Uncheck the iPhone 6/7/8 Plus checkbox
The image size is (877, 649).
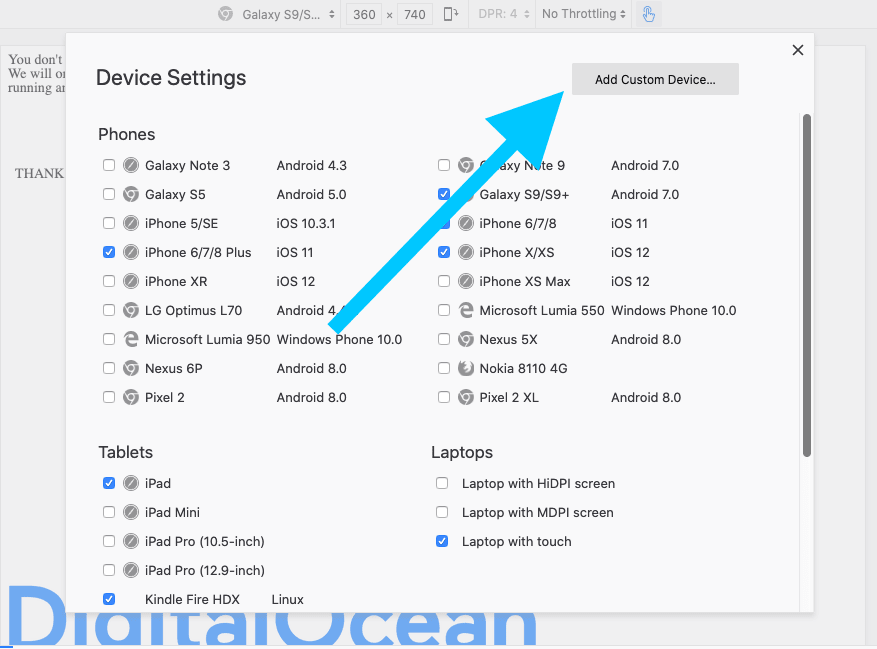coord(109,252)
